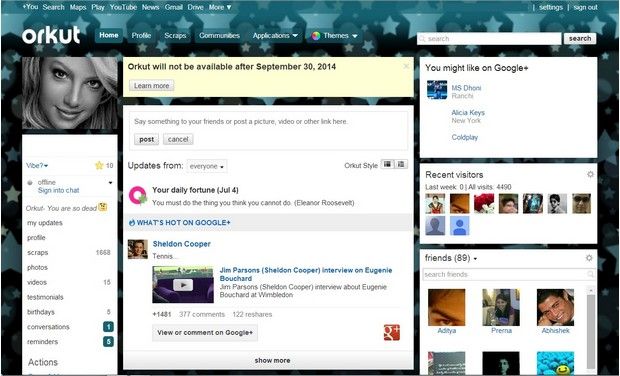Open birthdays in the left sidebar

tap(41, 312)
